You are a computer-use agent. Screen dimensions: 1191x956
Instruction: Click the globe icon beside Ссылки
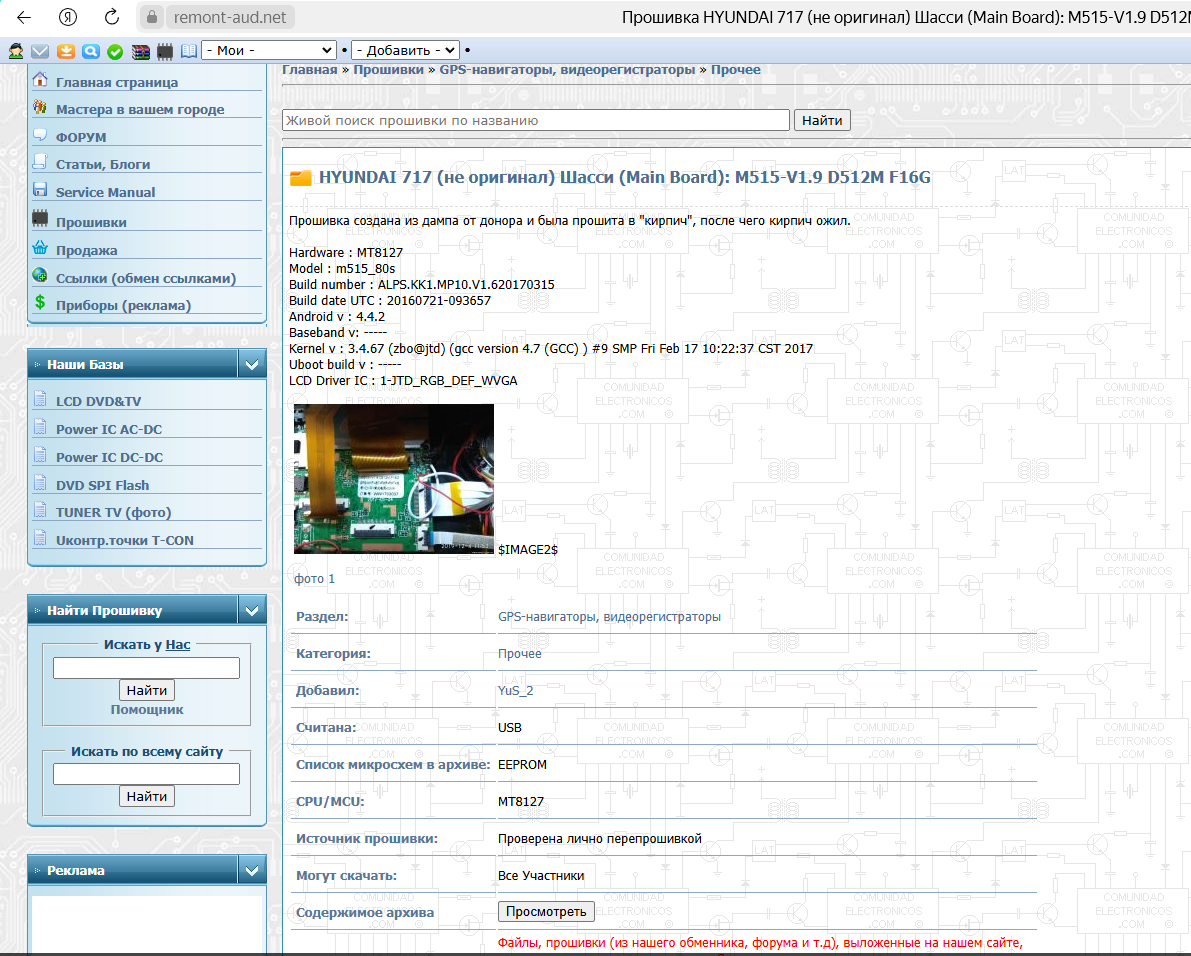click(40, 276)
